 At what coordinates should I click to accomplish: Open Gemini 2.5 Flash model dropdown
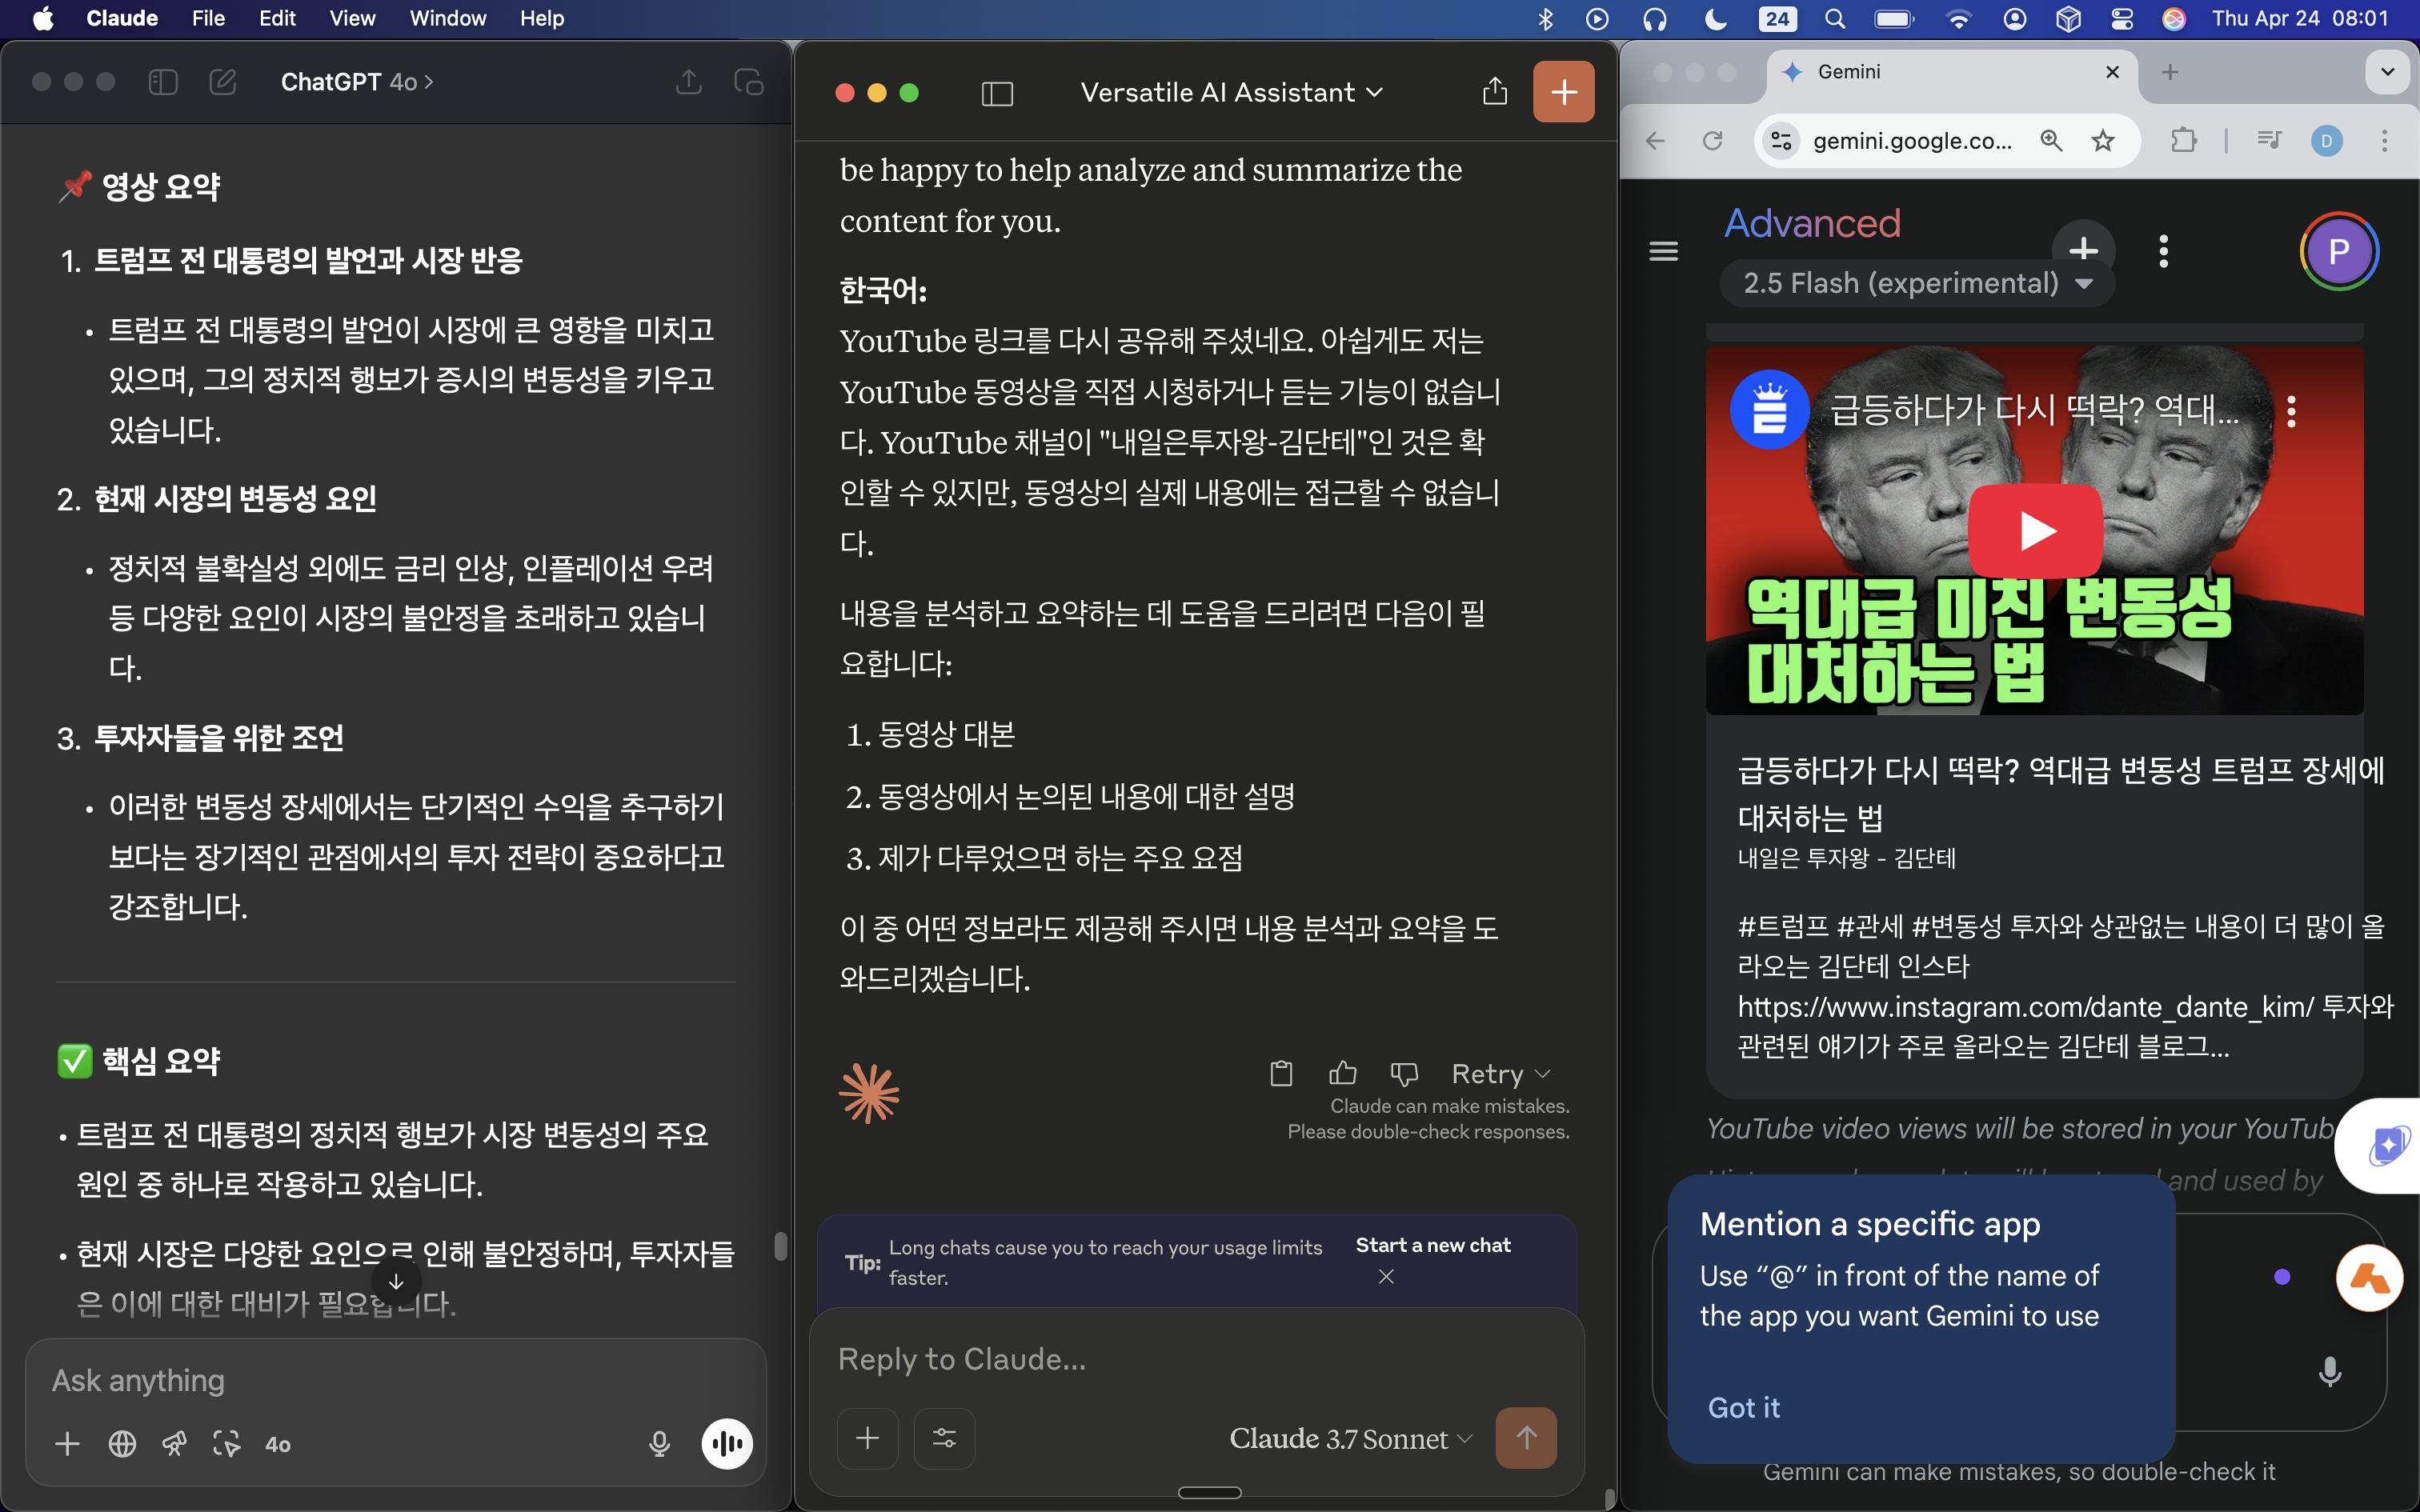[x=1917, y=283]
